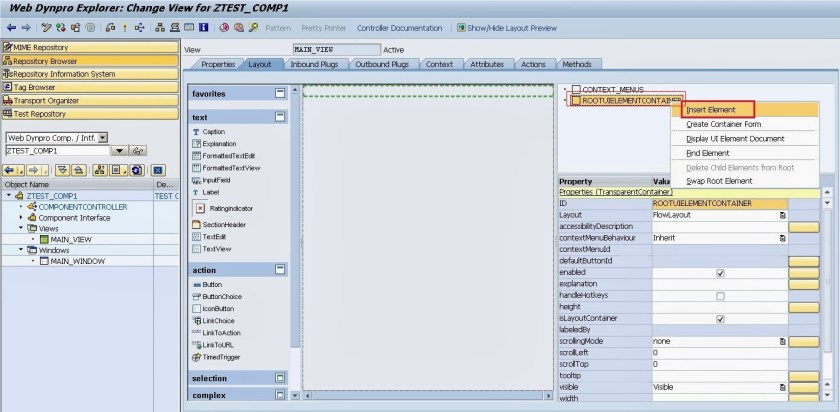This screenshot has height=412, width=840.
Task: Click the navigator back arrow above Object Name
Action: (x=9, y=170)
